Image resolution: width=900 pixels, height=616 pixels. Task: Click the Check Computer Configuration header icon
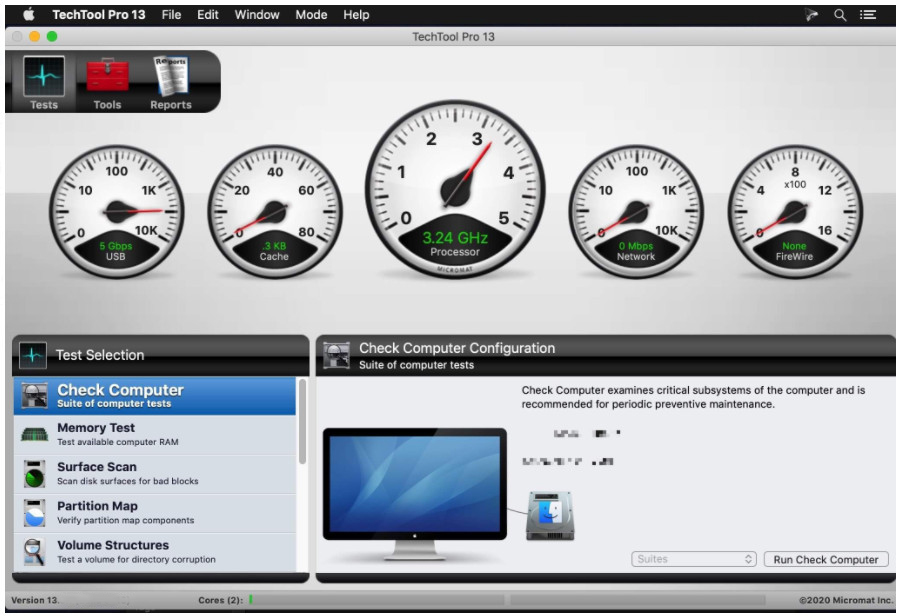336,355
